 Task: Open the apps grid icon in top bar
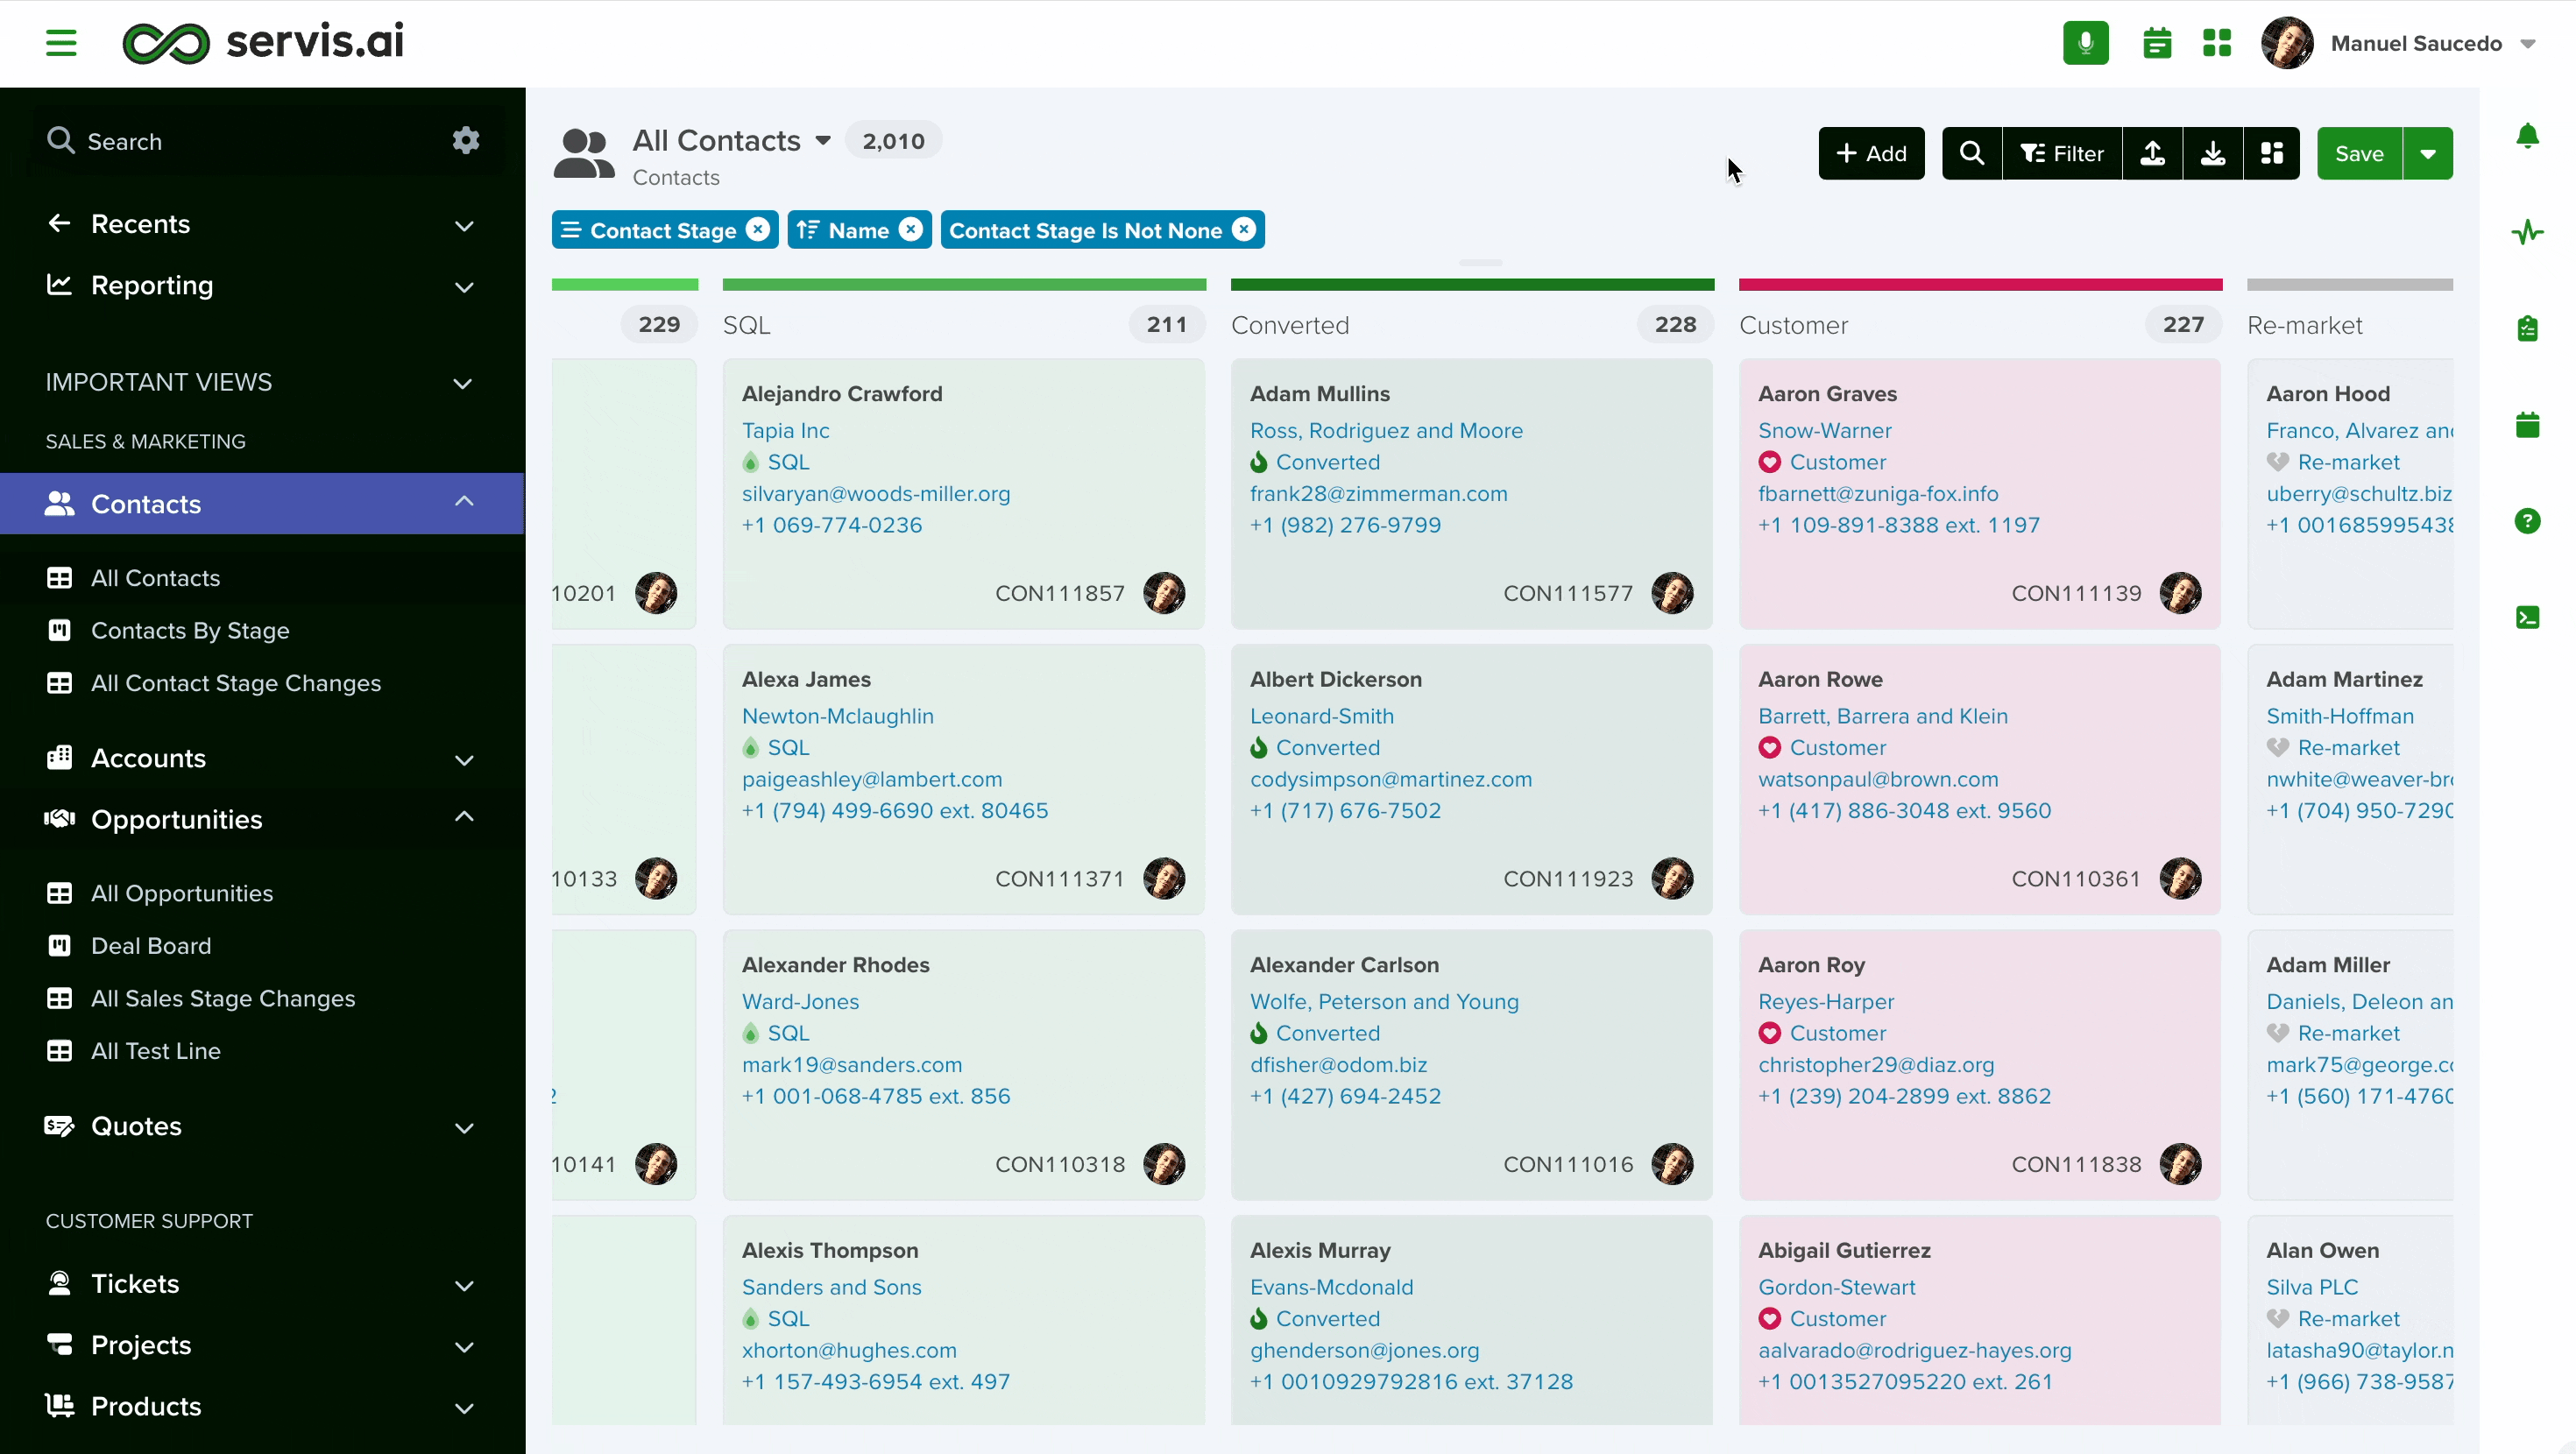point(2217,43)
